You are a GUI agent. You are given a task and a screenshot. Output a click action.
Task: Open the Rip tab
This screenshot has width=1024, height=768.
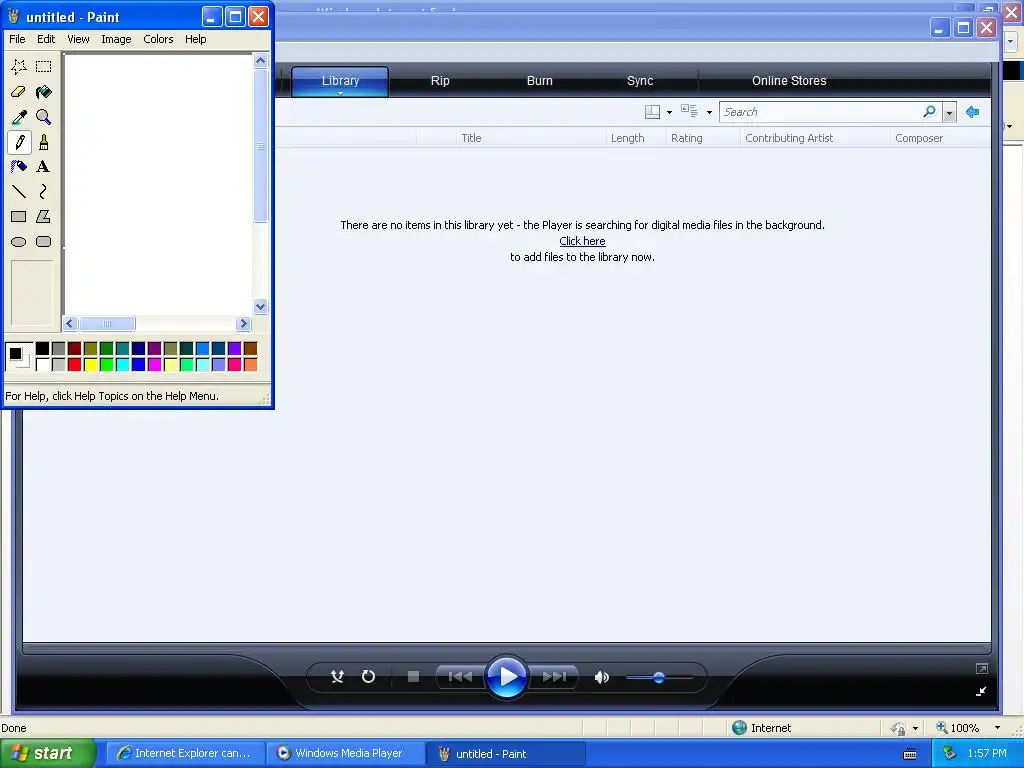pyautogui.click(x=440, y=81)
